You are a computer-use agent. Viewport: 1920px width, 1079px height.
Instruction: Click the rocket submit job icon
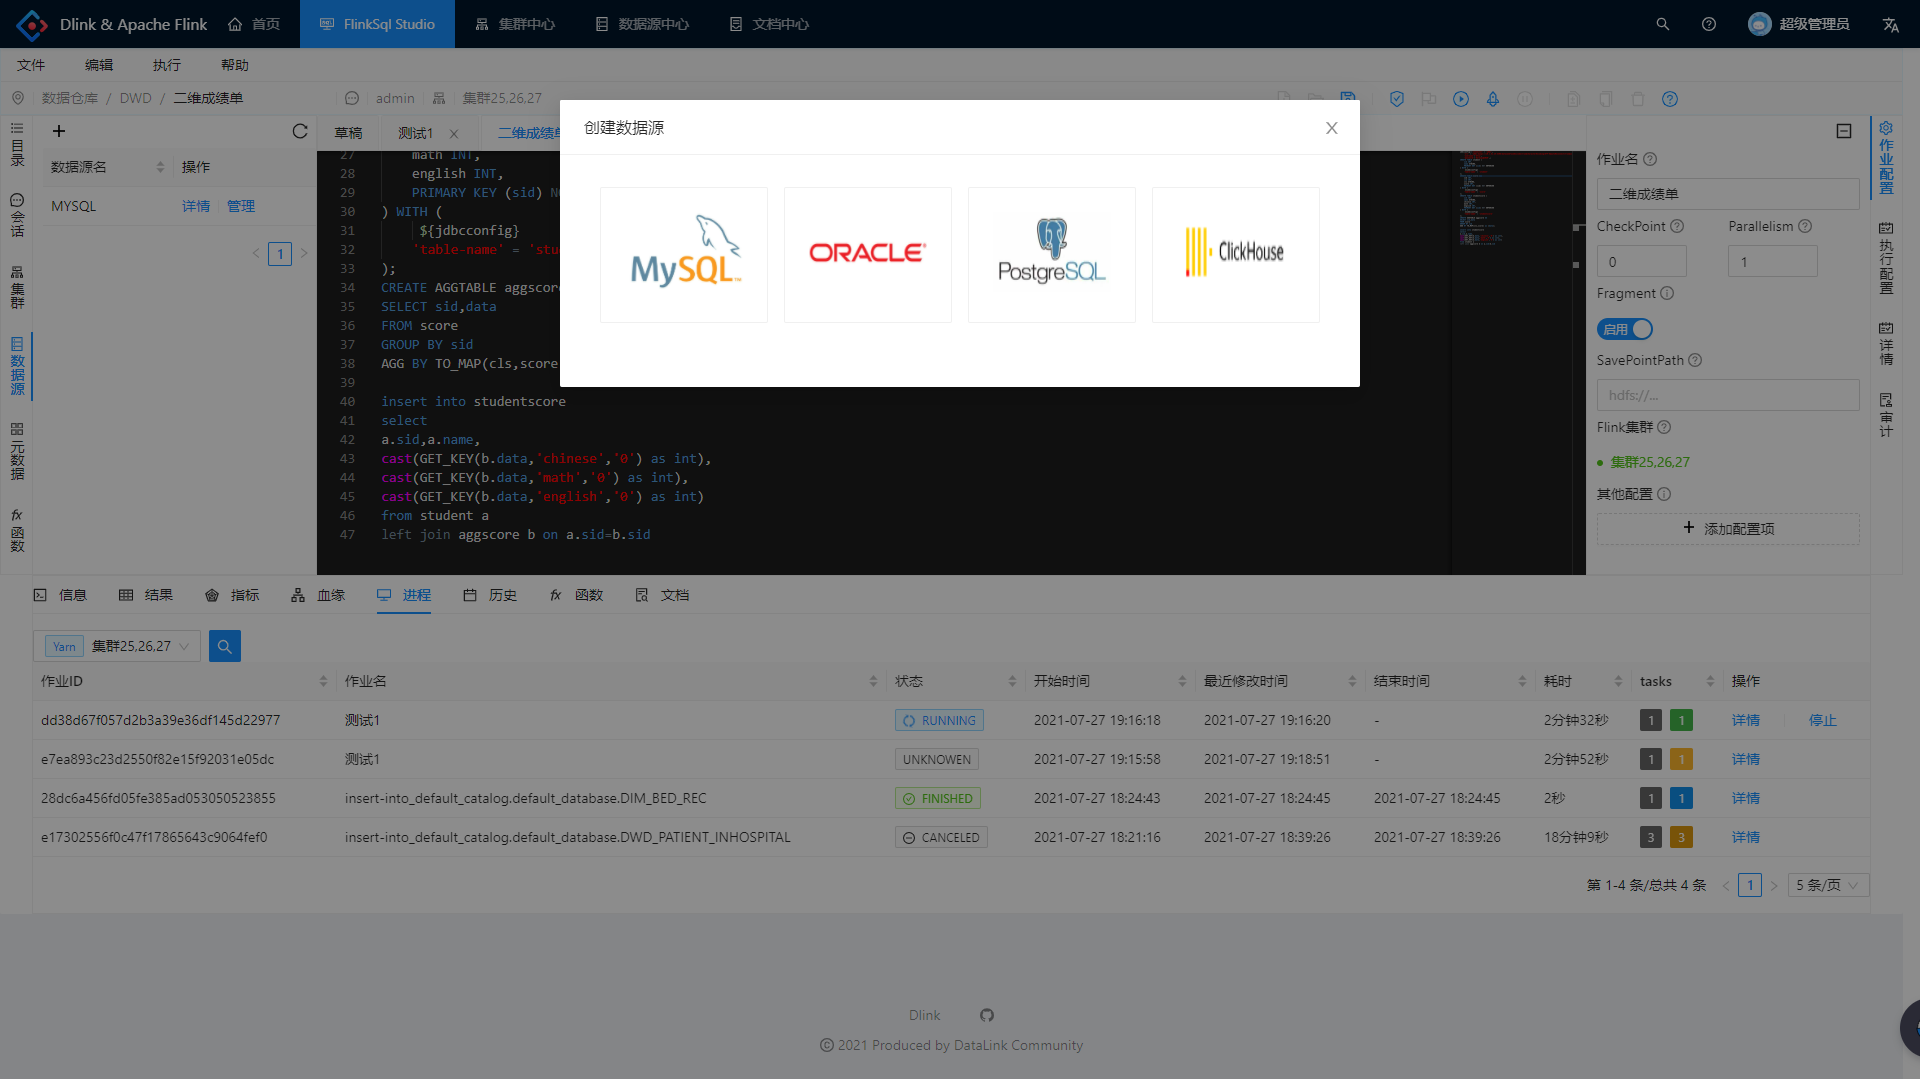pos(1493,99)
